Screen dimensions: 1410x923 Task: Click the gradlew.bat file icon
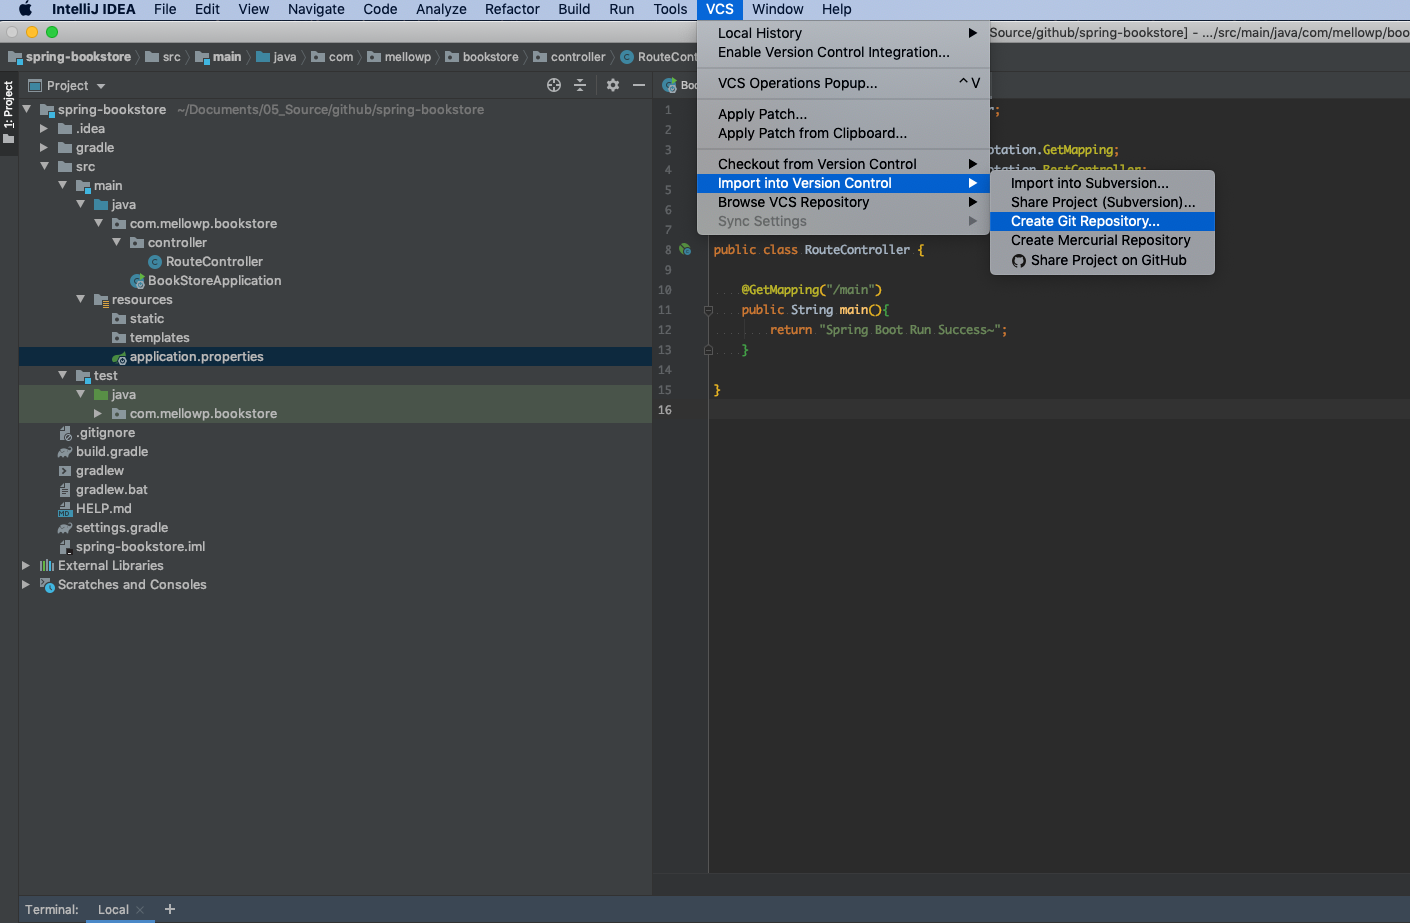(65, 490)
